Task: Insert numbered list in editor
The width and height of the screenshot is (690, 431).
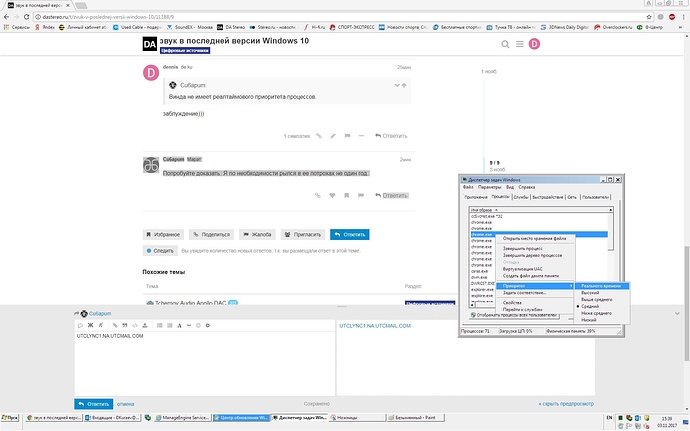Action: [x=169, y=325]
